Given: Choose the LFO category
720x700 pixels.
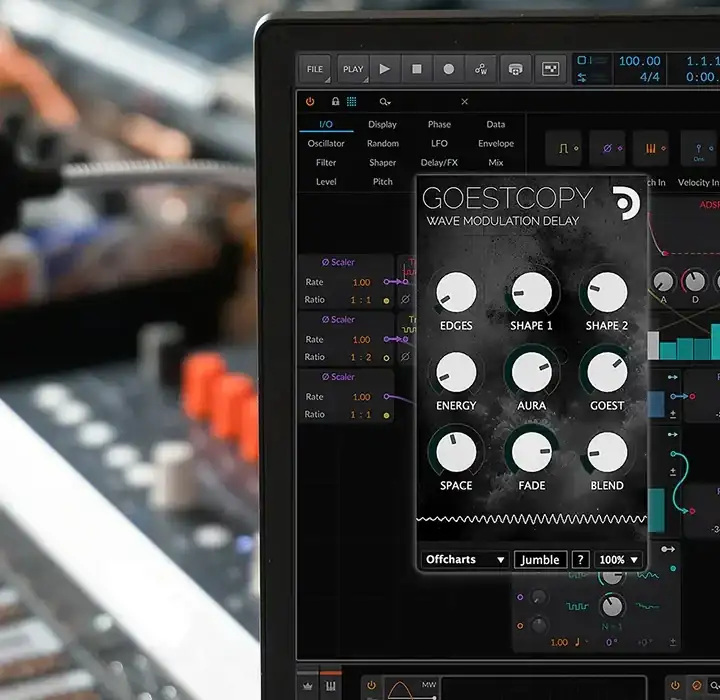Looking at the screenshot, I should [439, 144].
